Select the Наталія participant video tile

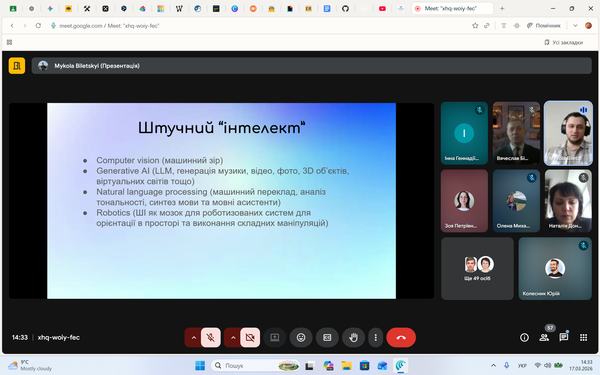tap(568, 201)
